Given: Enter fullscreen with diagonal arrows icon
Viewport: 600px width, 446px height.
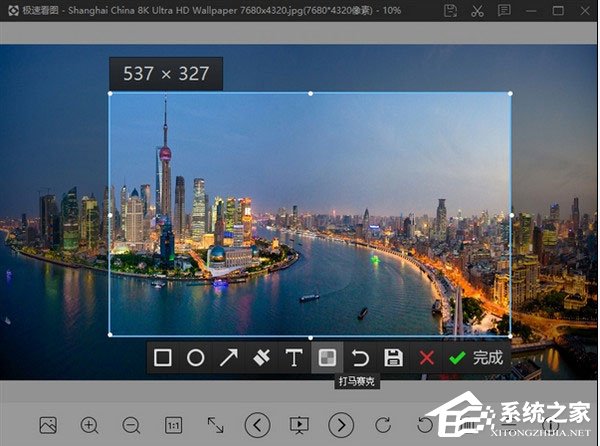Looking at the screenshot, I should click(x=215, y=425).
